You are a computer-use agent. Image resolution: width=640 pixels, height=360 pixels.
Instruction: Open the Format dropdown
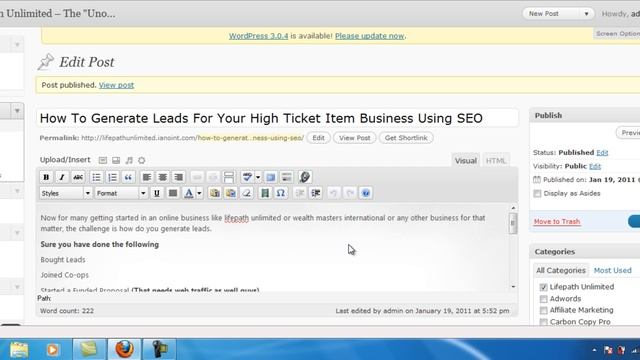pos(121,193)
